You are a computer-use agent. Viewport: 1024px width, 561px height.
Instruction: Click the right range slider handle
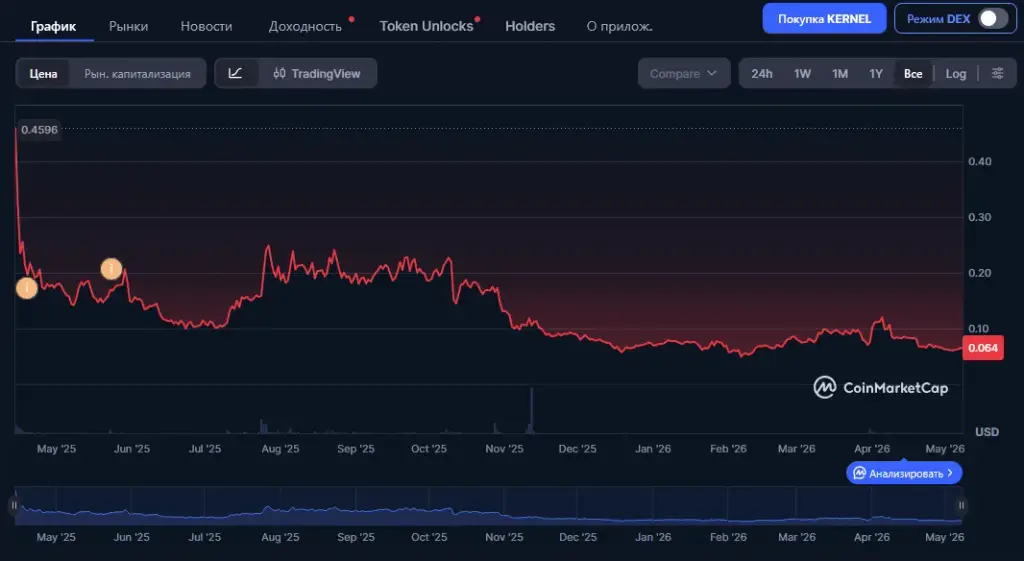coord(961,505)
